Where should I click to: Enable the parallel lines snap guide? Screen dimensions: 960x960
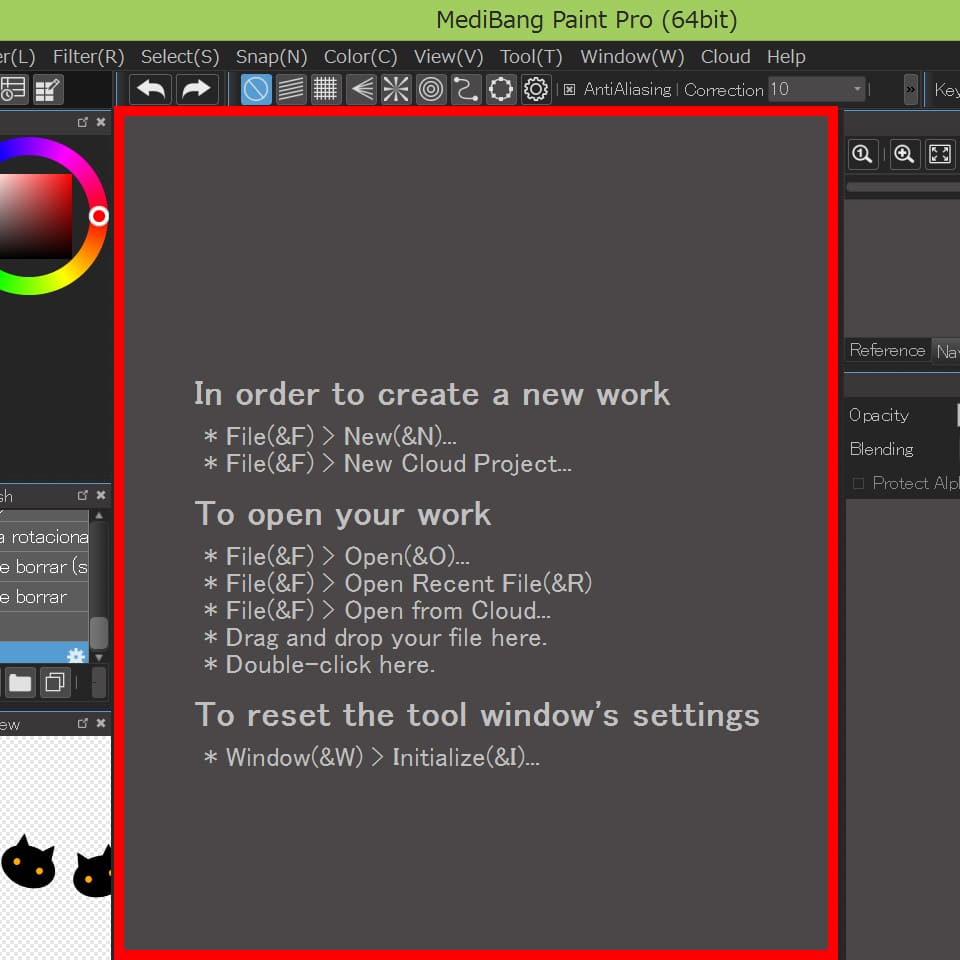(x=291, y=89)
